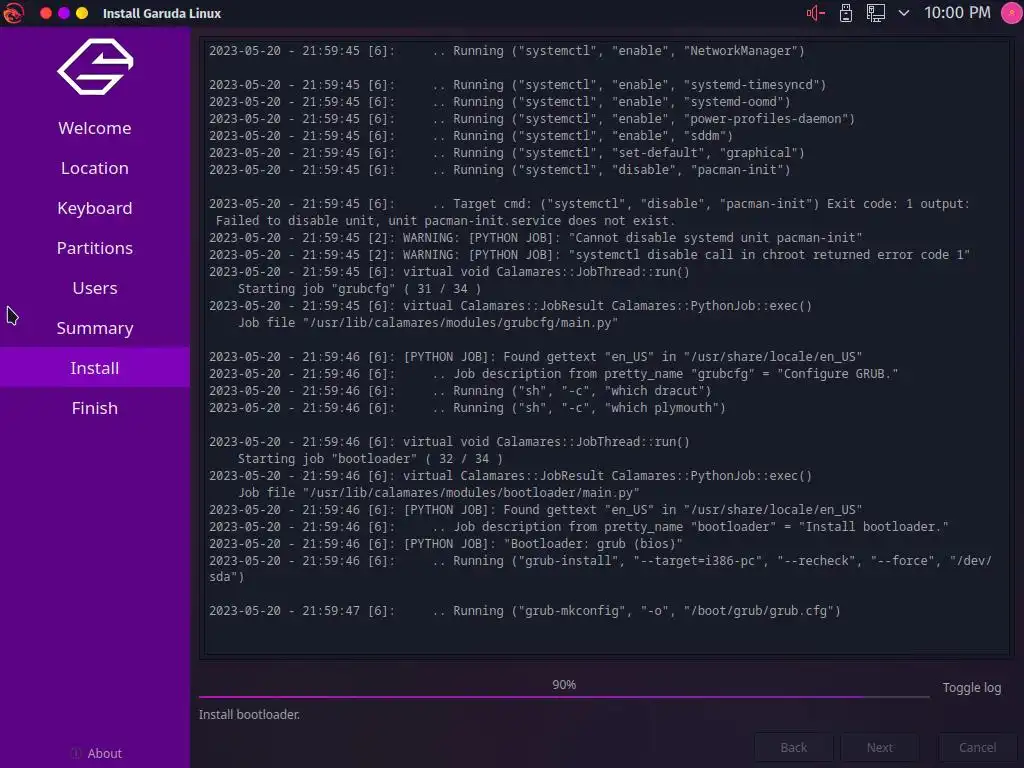
Task: Open the USB removable device tray icon
Action: pos(846,13)
